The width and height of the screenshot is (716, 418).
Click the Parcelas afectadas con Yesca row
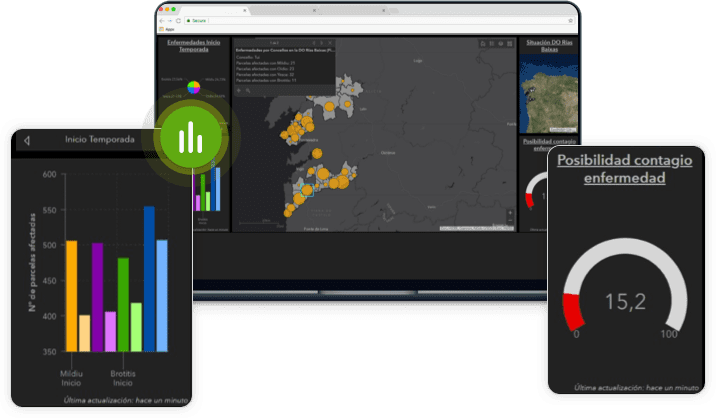[265, 74]
